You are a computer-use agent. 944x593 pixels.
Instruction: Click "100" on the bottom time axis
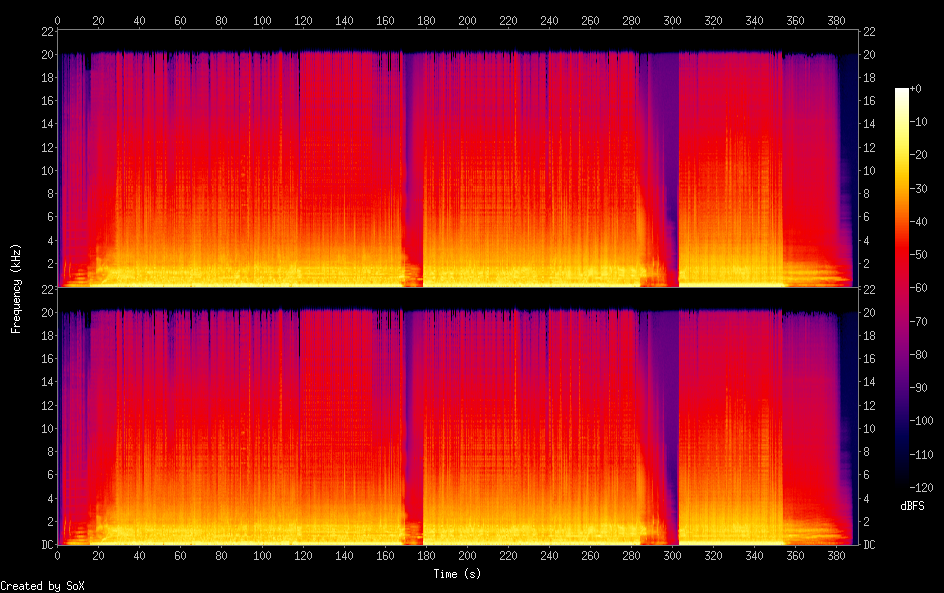coord(262,556)
